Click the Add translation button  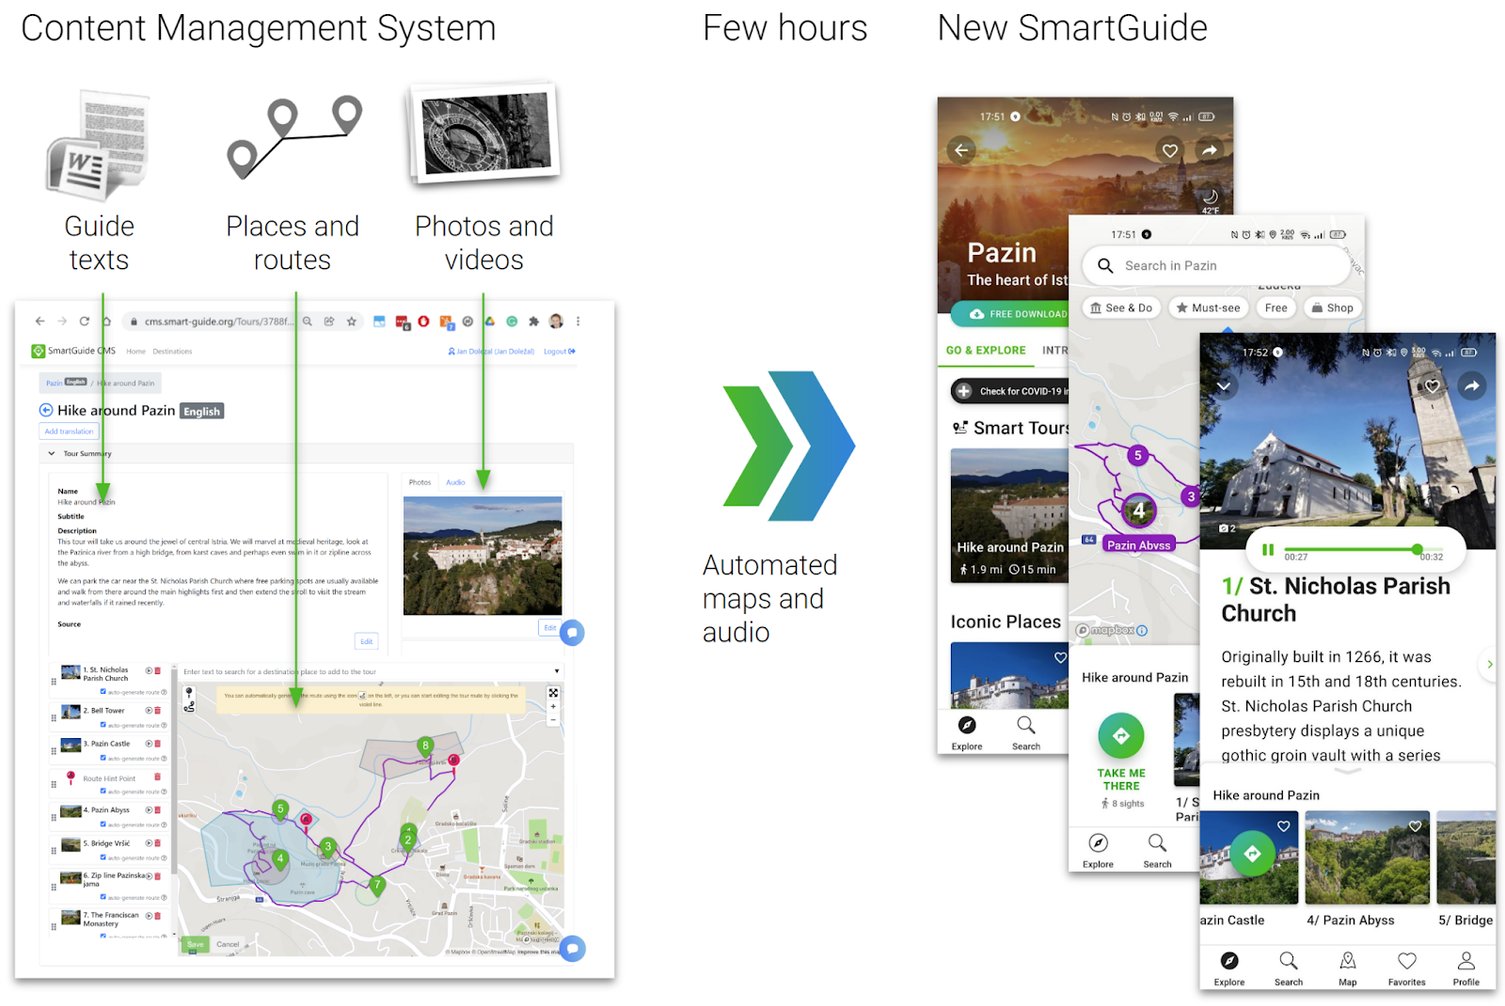point(68,431)
